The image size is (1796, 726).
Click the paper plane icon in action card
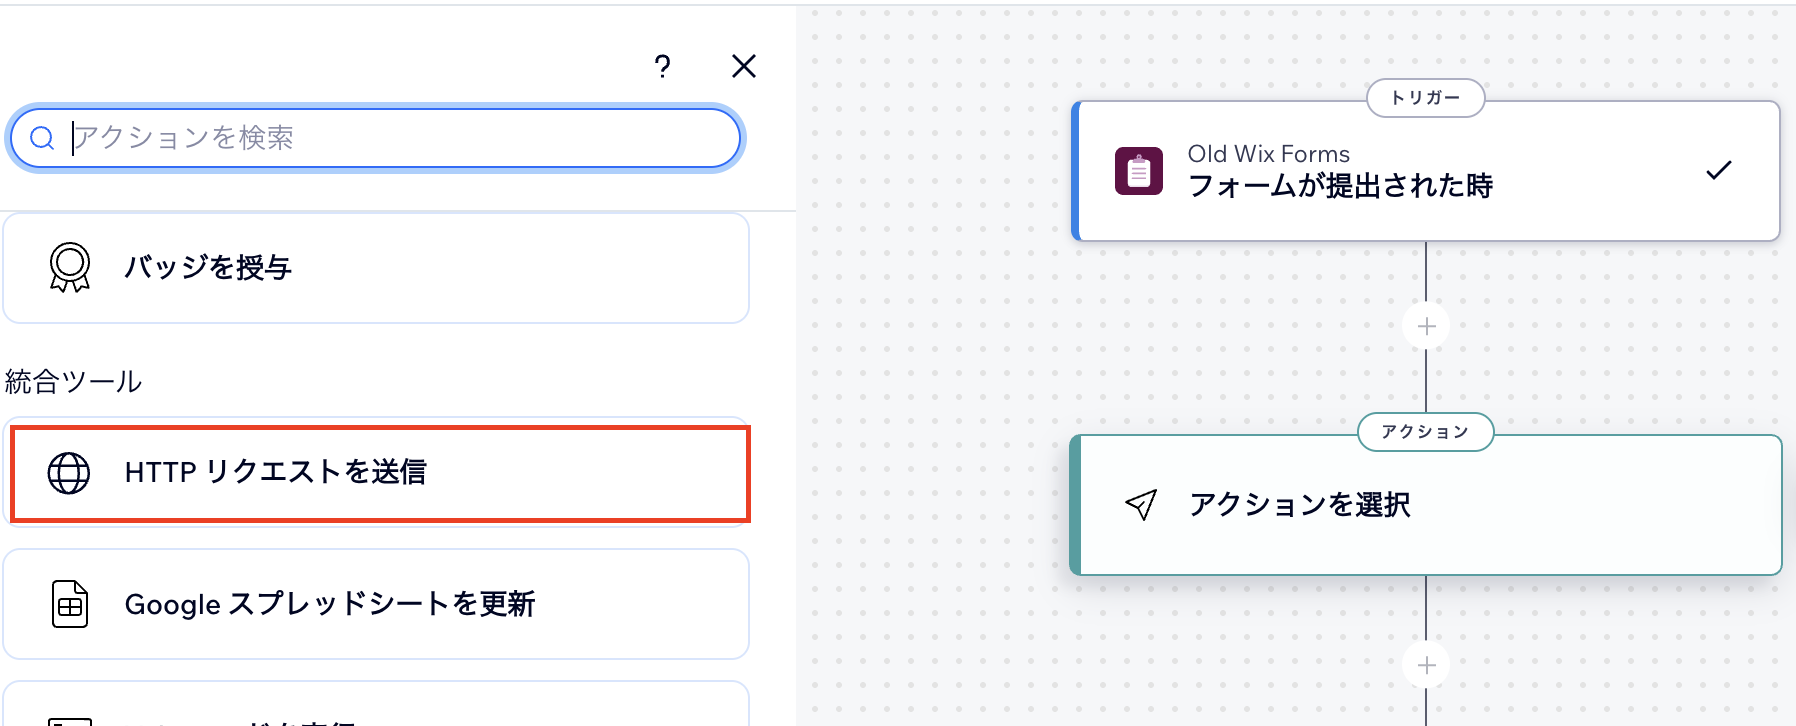(x=1141, y=504)
